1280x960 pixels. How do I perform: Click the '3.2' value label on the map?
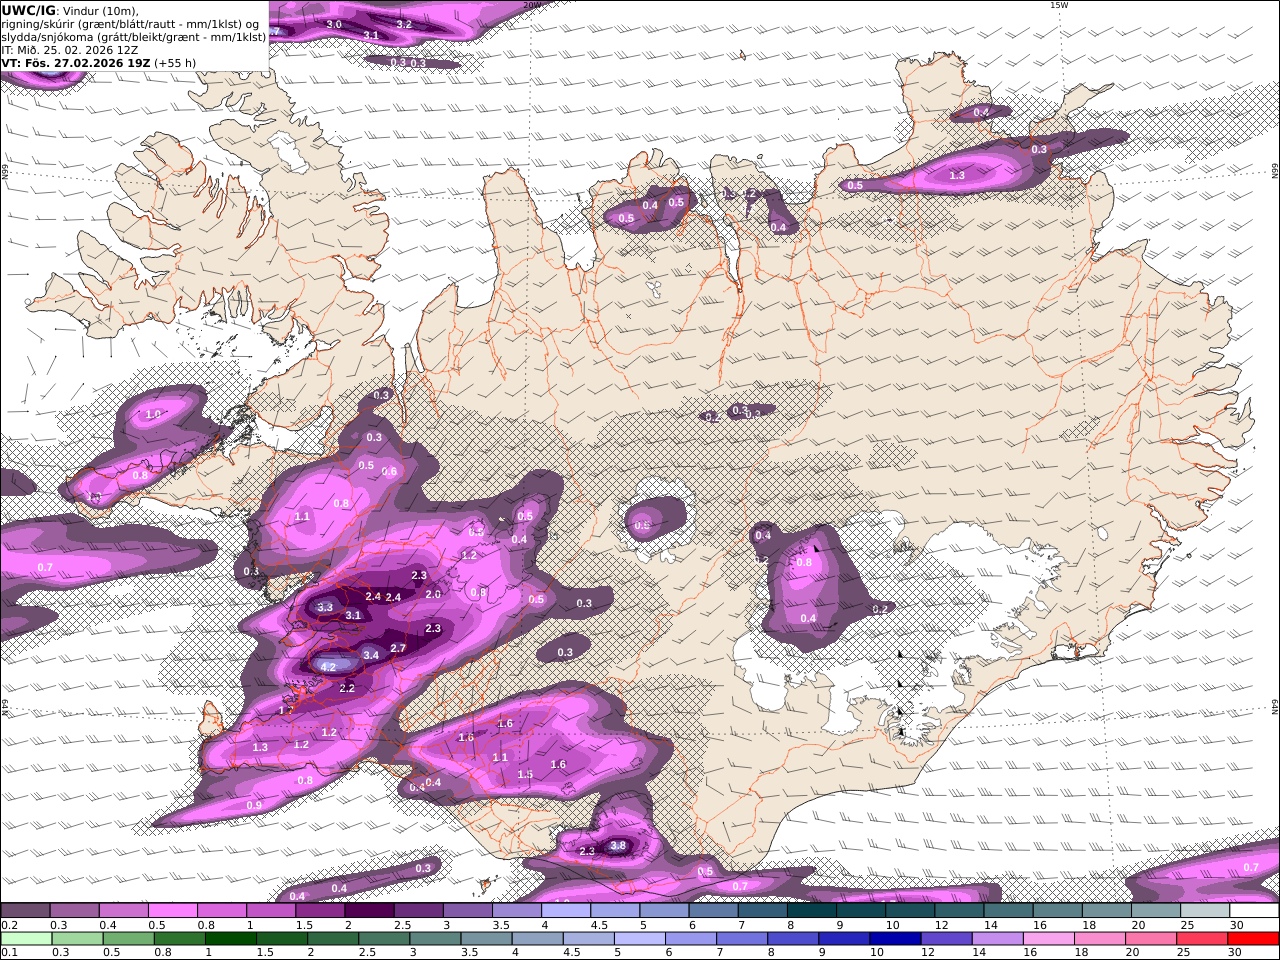(x=404, y=24)
